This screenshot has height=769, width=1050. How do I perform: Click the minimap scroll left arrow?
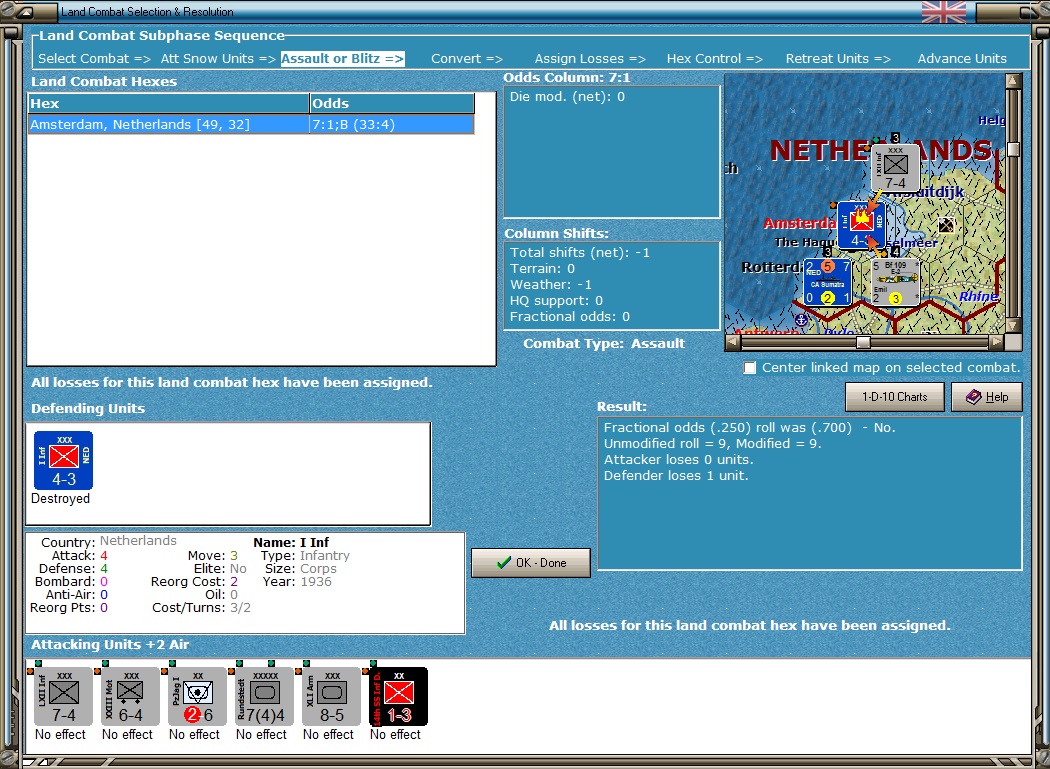(733, 342)
